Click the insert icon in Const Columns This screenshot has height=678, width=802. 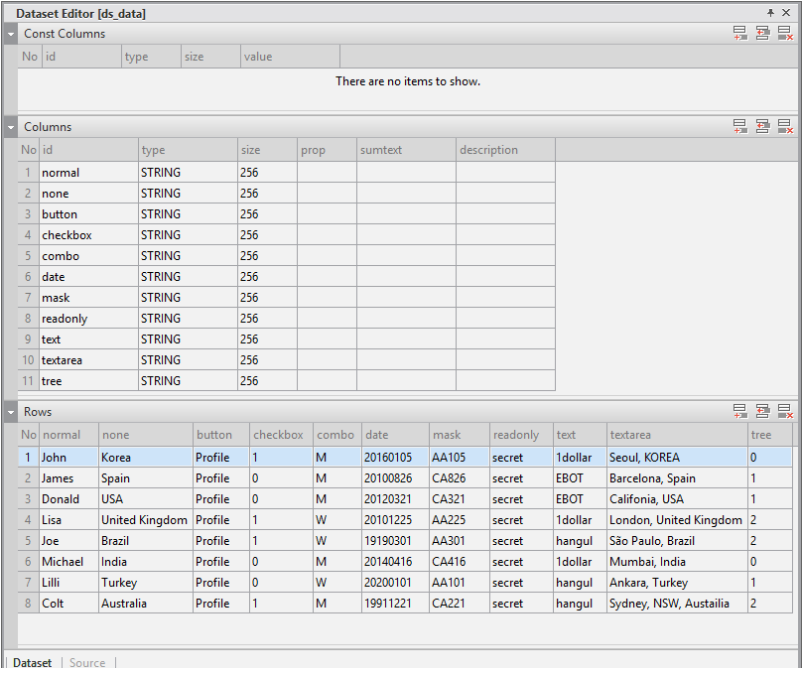[762, 33]
